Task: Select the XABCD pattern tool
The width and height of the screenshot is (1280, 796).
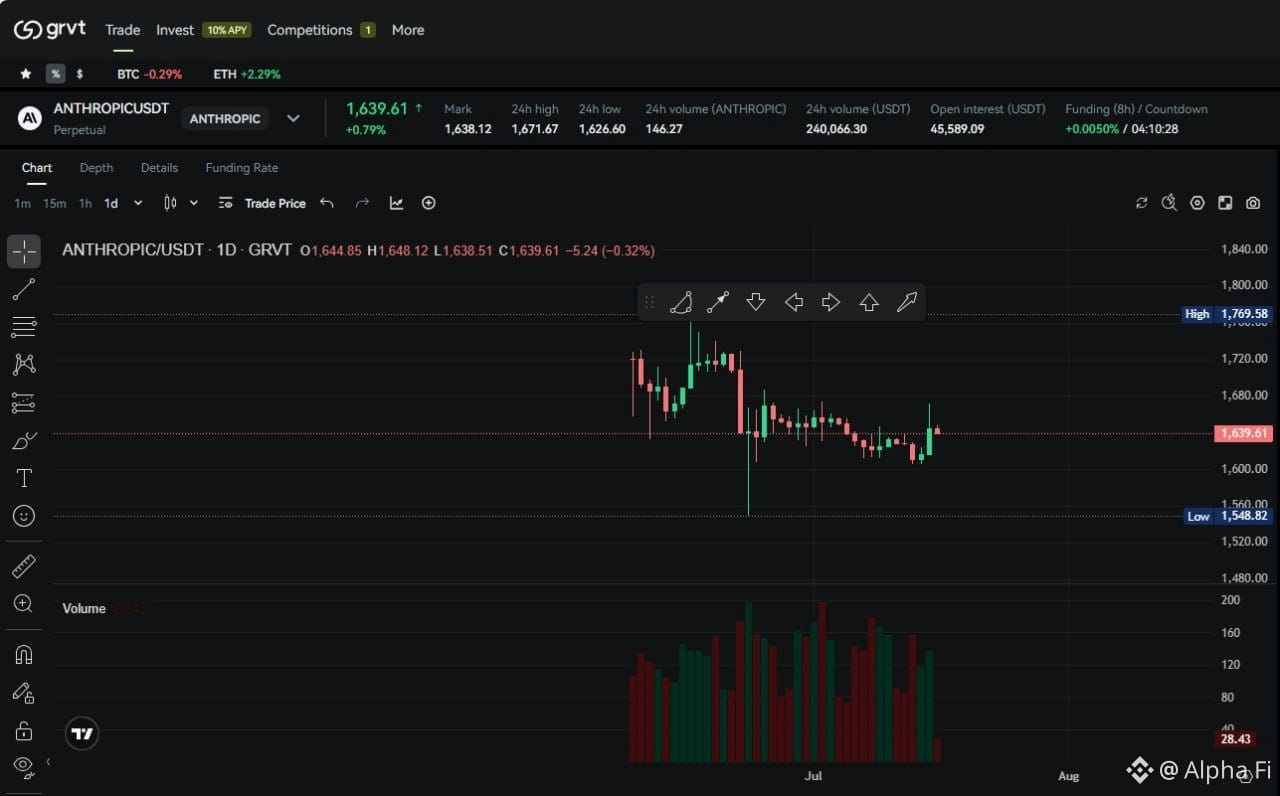Action: [24, 364]
